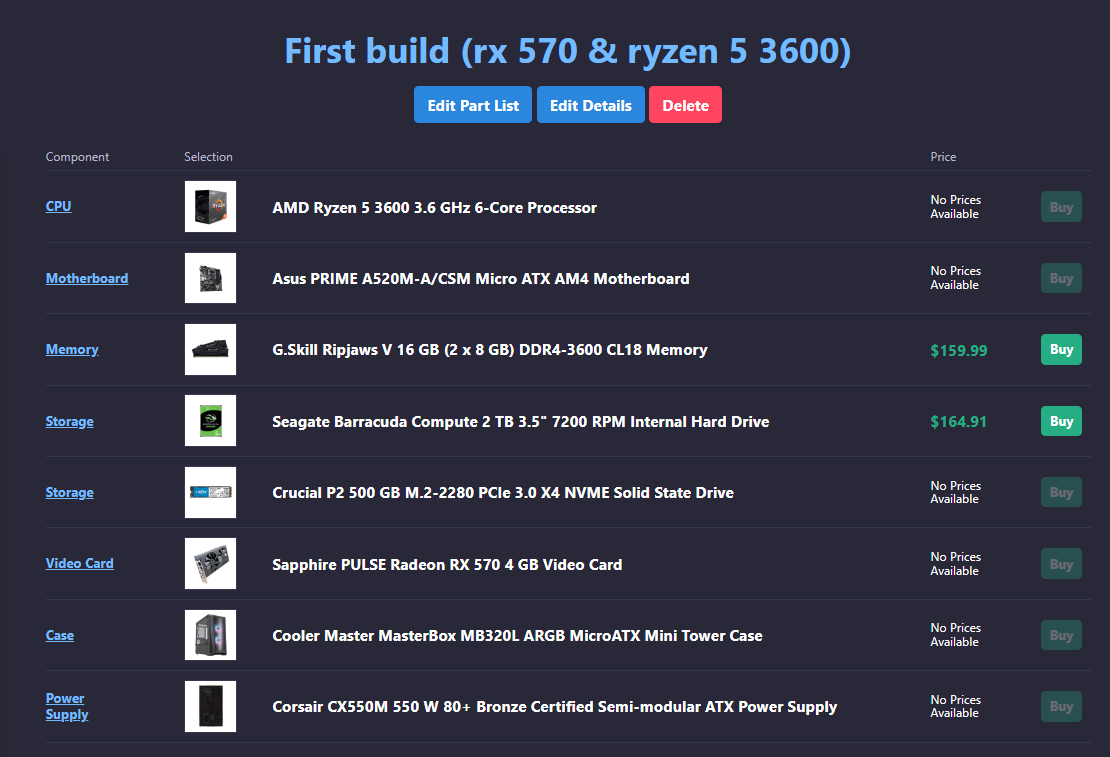Image resolution: width=1110 pixels, height=757 pixels.
Task: Click the Edit Part List button
Action: point(473,105)
